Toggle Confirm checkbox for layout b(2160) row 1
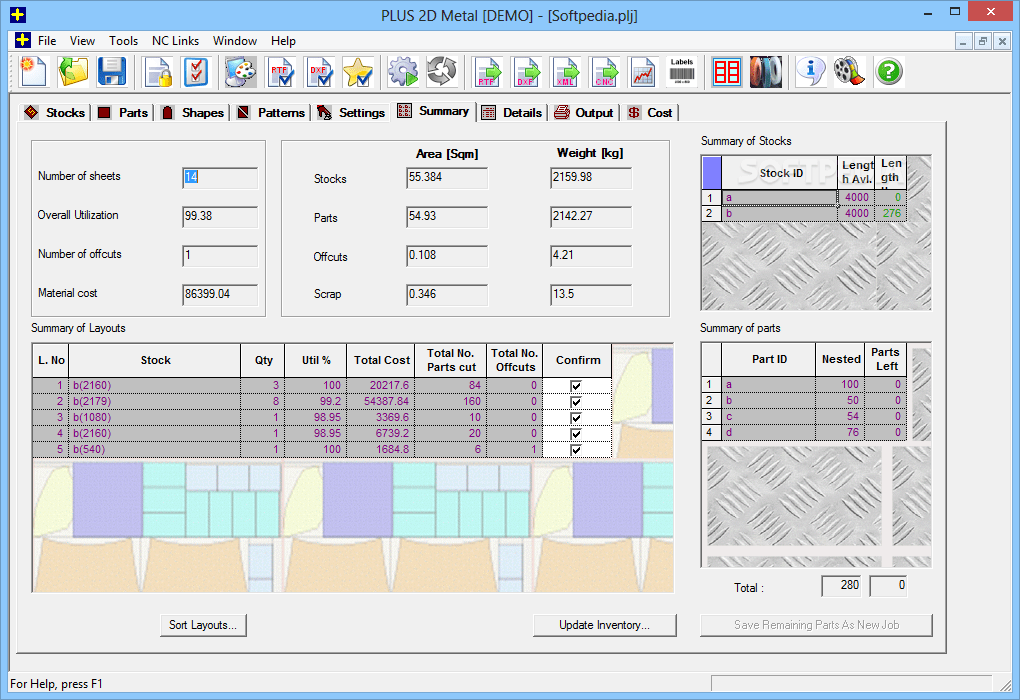Image resolution: width=1020 pixels, height=700 pixels. (x=576, y=386)
